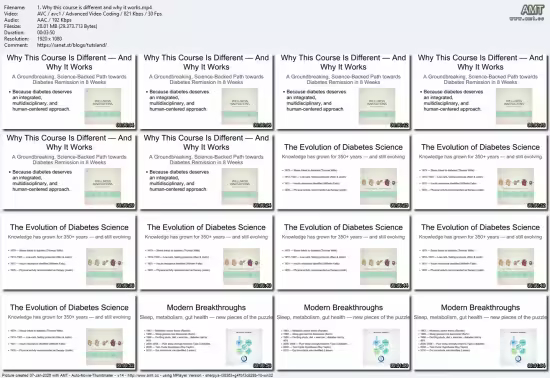Select the duration value '00:03:50'
550x378 pixels.
(x=46, y=33)
